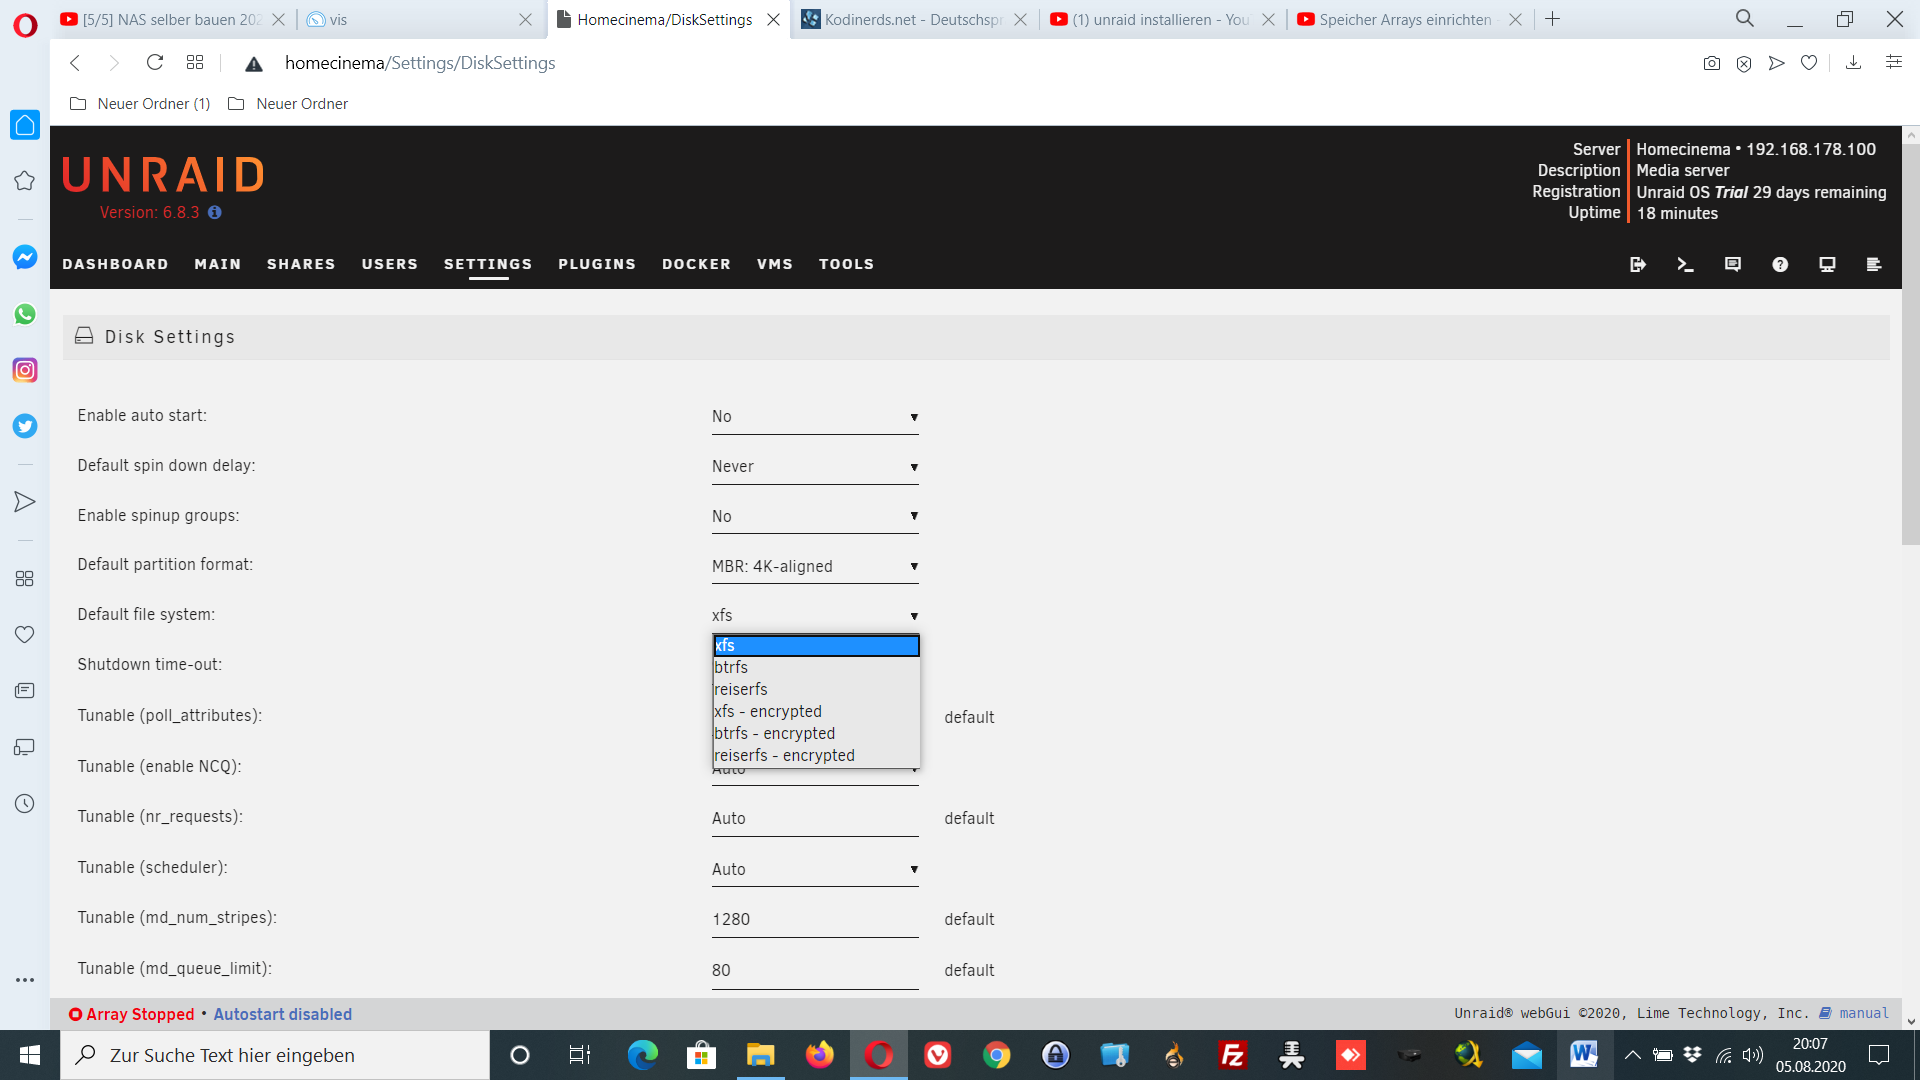
Task: Go back to previous page
Action: pos(75,63)
